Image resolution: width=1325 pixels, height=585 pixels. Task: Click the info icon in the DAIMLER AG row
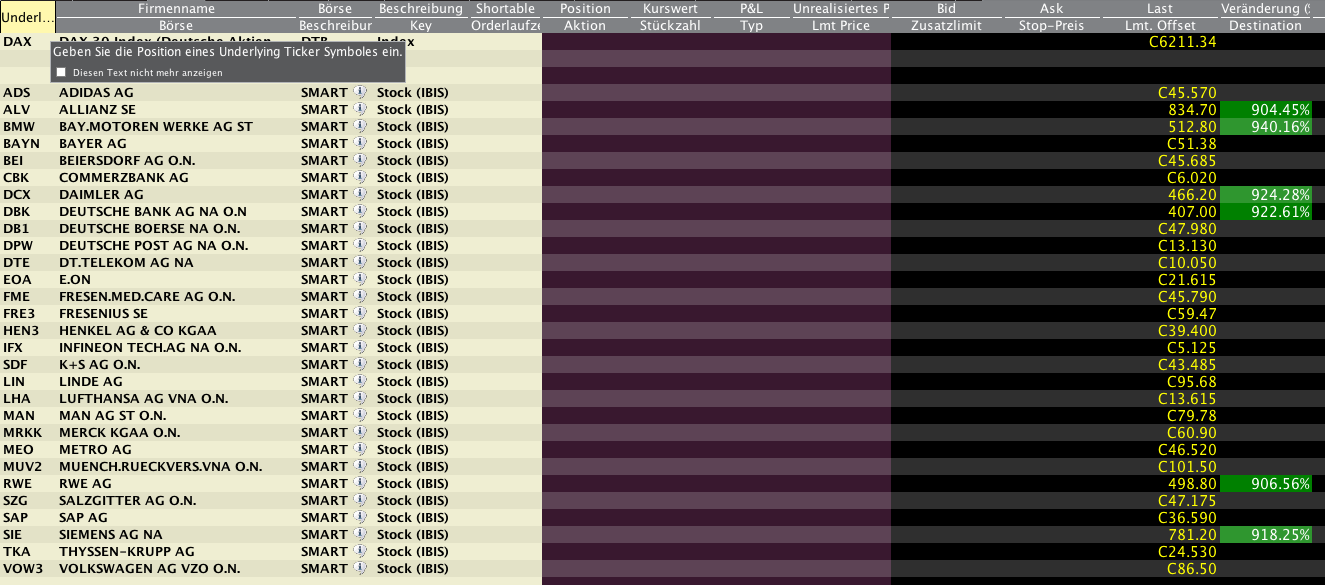coord(360,195)
